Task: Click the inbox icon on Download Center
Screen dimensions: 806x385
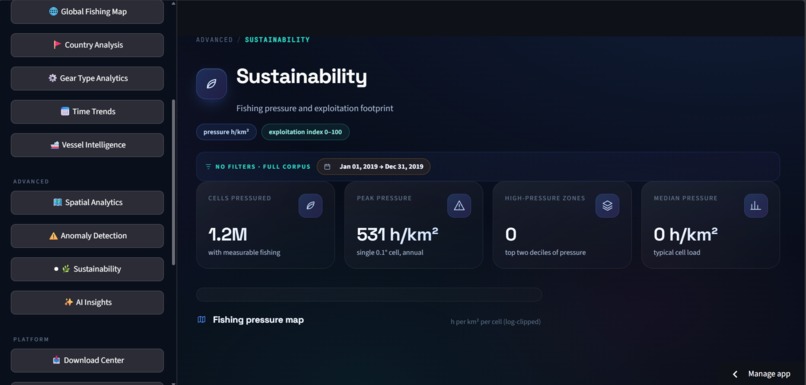Action: [x=57, y=360]
